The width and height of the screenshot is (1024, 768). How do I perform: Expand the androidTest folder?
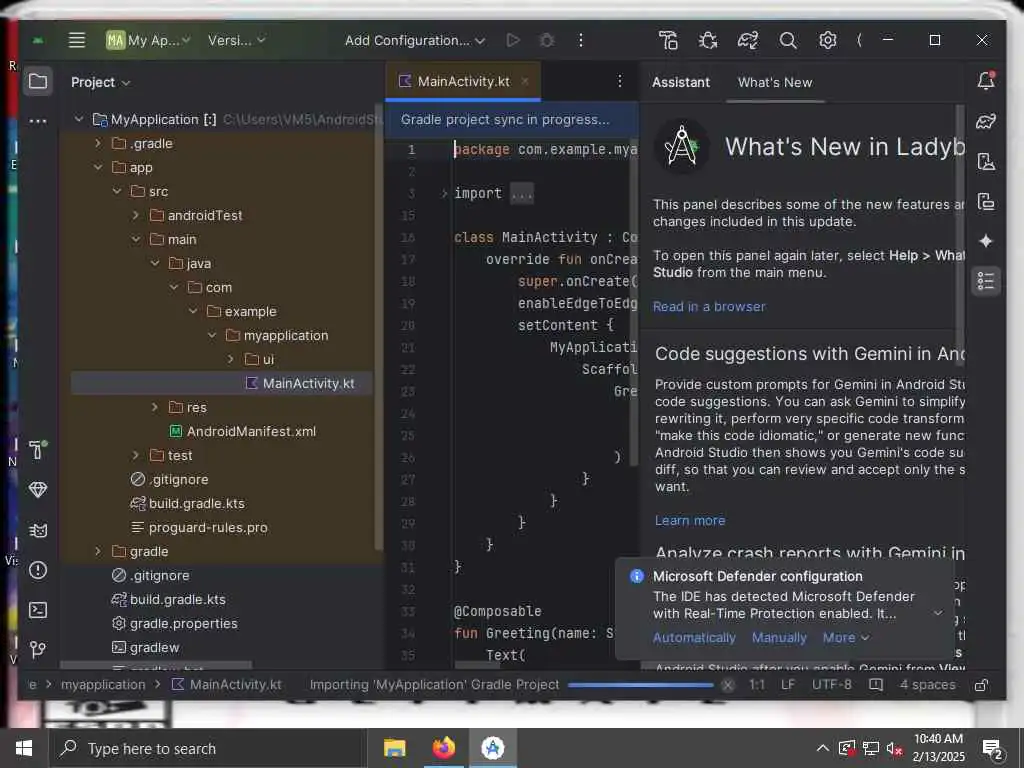click(136, 216)
